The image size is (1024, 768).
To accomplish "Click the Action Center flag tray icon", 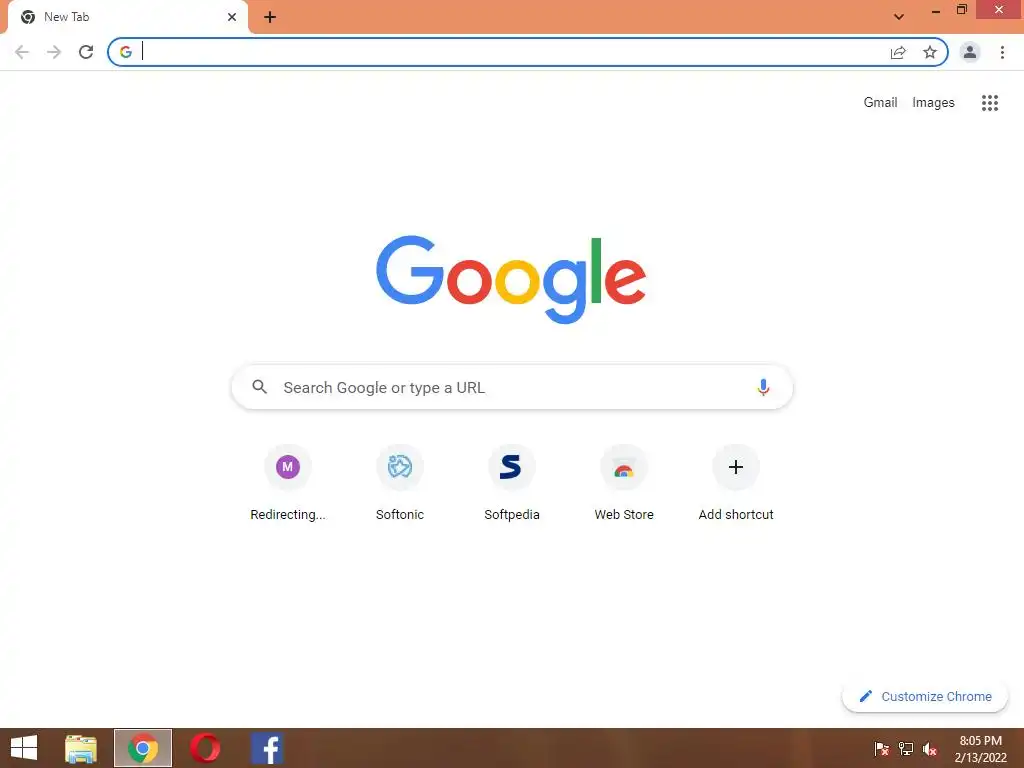I will click(882, 749).
